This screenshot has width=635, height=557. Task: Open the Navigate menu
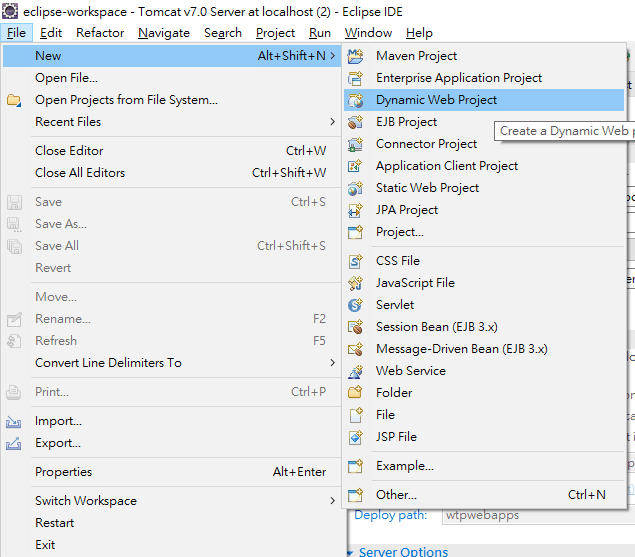[x=164, y=33]
